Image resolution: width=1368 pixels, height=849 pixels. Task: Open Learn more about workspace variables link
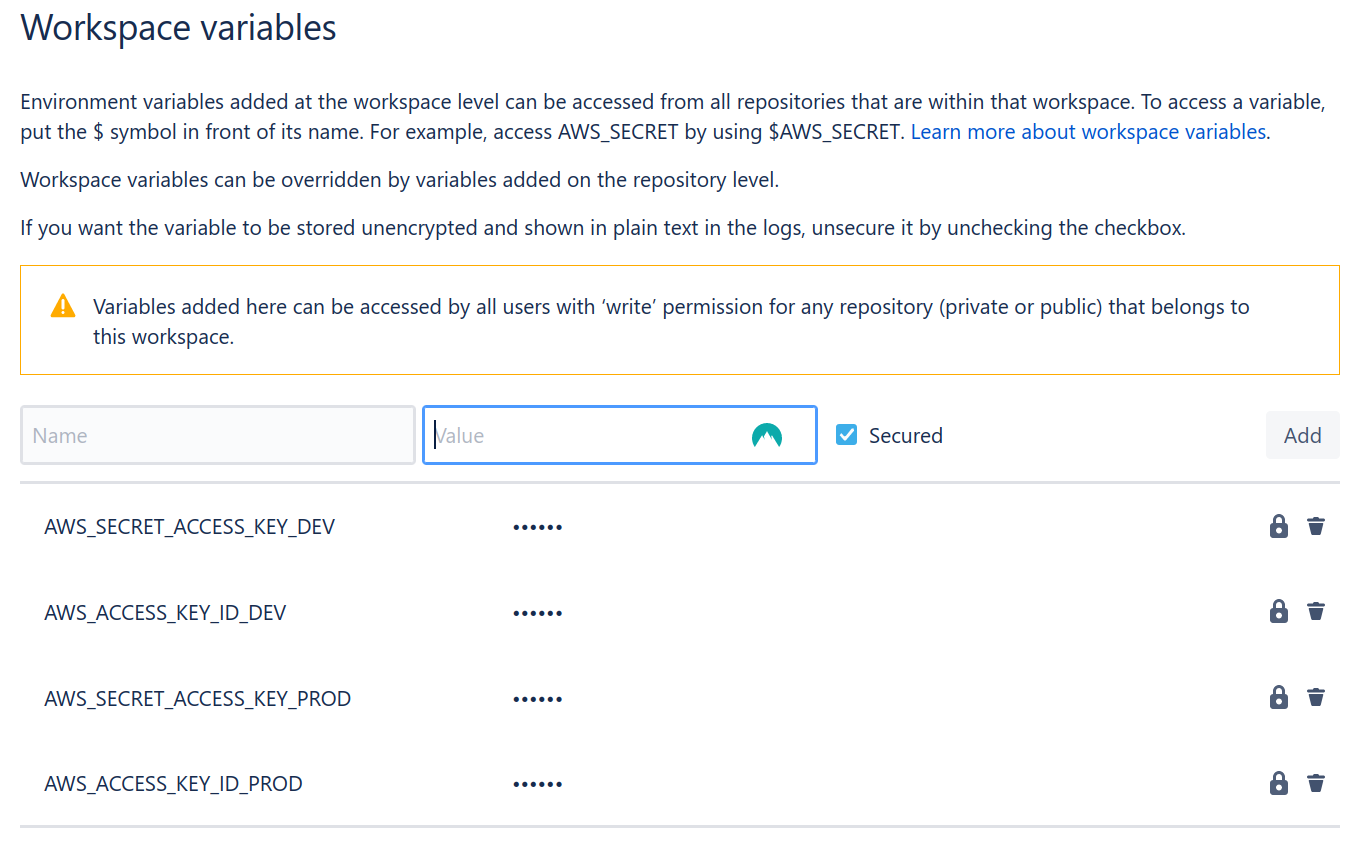coord(1088,132)
